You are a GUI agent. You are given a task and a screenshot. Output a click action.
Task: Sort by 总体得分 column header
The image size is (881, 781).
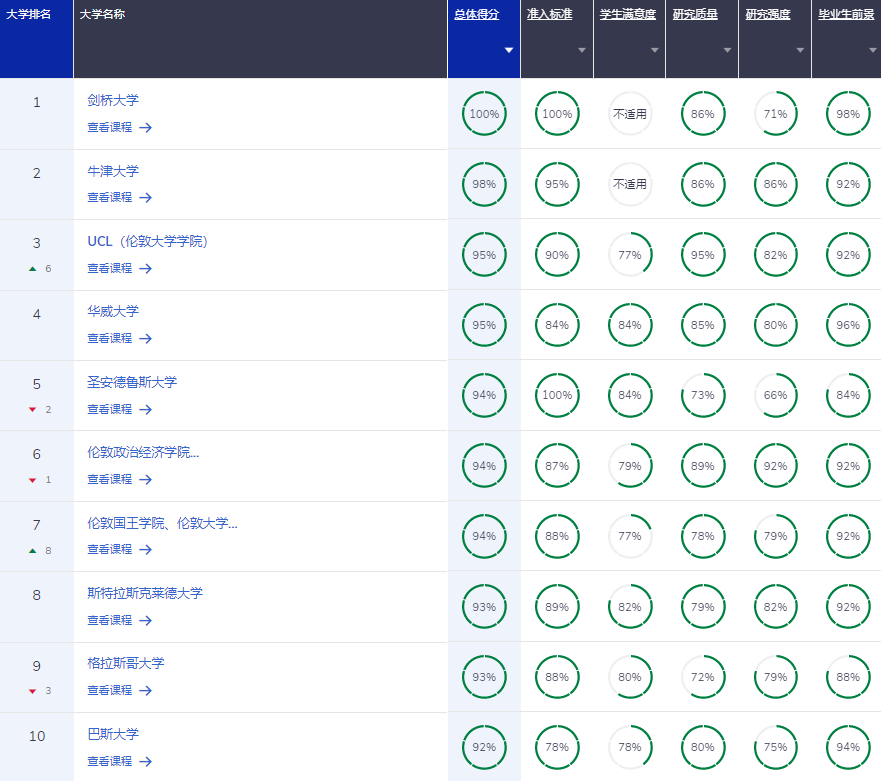tap(476, 15)
